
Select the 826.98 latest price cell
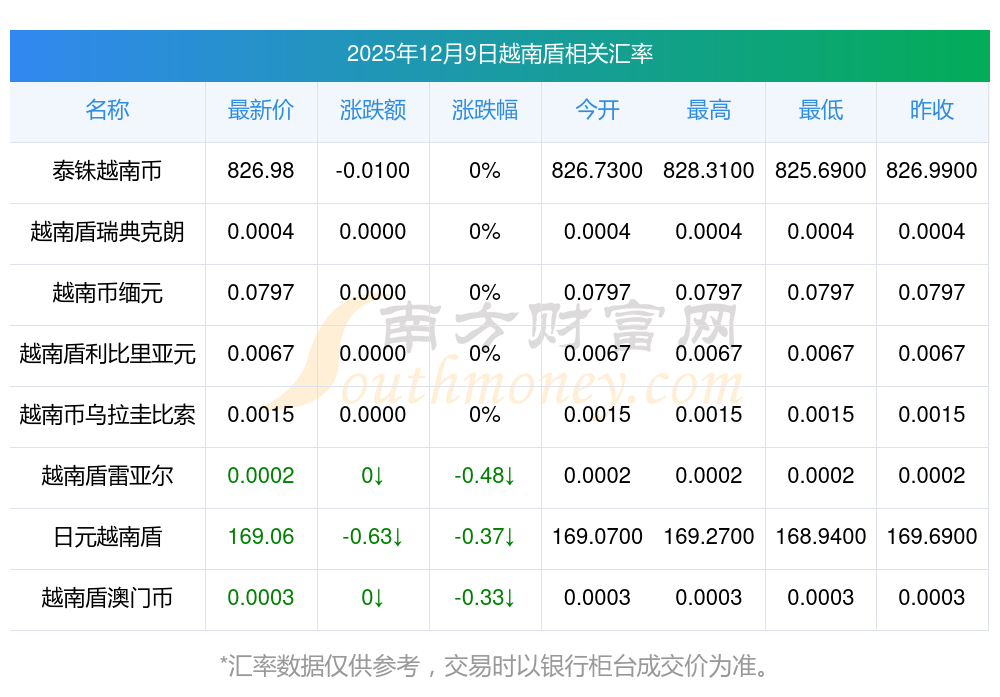[260, 171]
